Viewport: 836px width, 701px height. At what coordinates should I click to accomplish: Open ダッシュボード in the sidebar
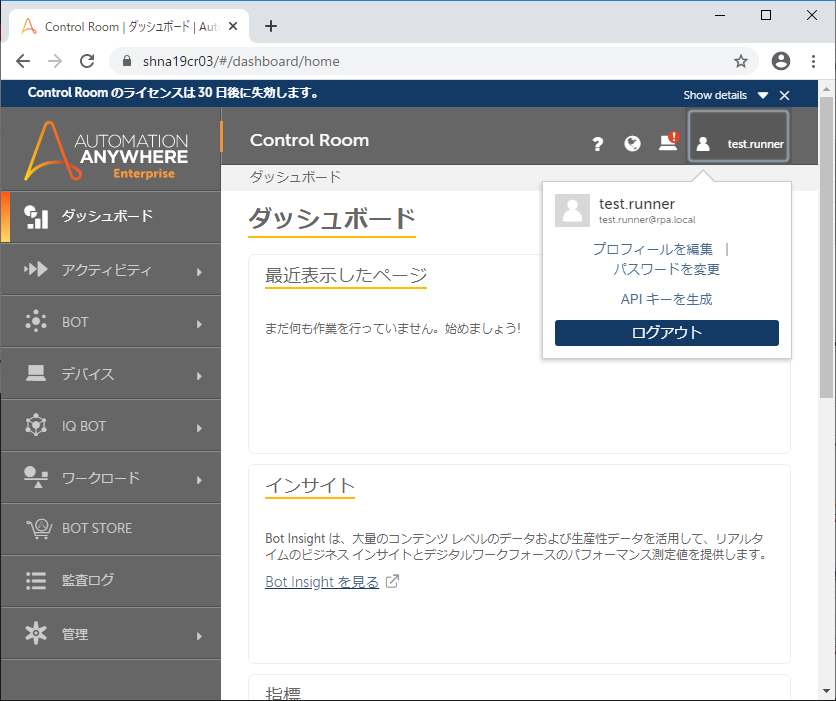111,216
